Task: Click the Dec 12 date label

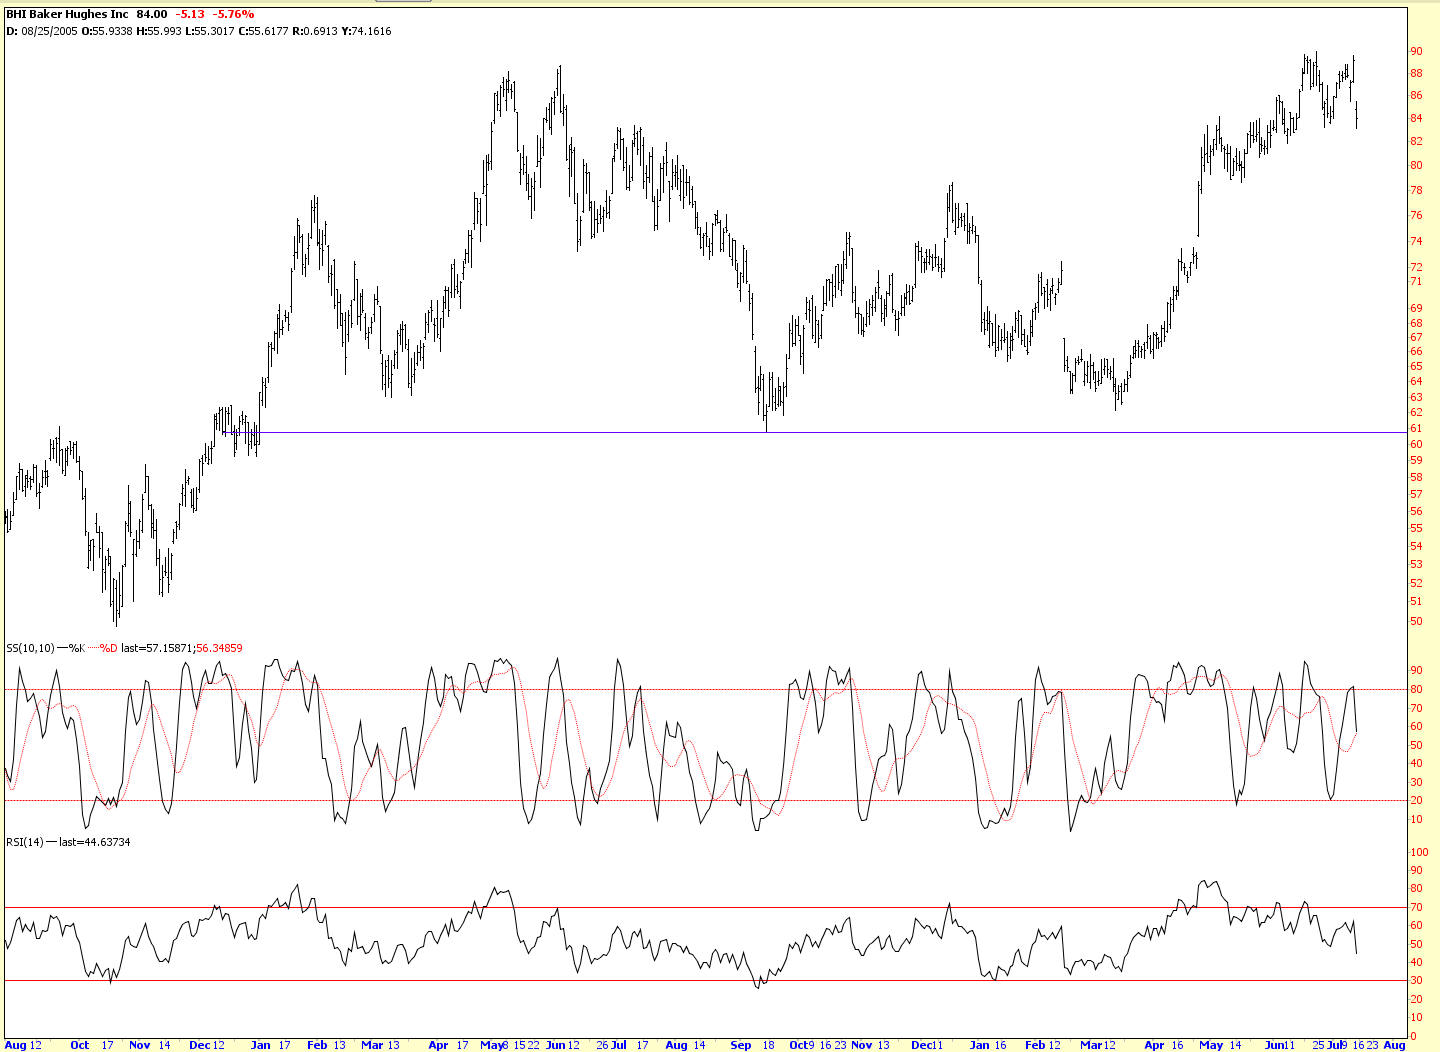Action: [207, 1045]
